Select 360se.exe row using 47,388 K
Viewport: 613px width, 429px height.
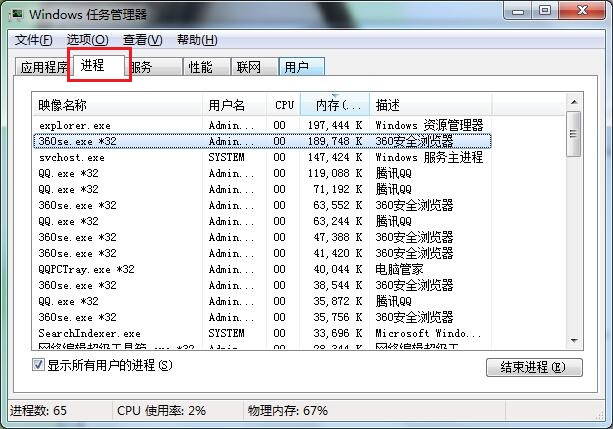(x=262, y=237)
